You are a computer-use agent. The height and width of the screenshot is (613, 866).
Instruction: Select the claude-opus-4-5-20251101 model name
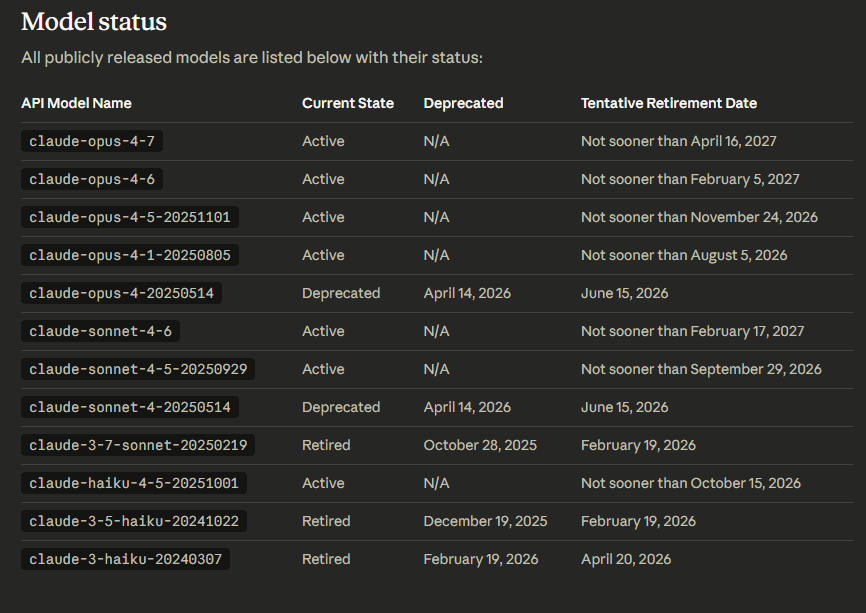pyautogui.click(x=130, y=217)
